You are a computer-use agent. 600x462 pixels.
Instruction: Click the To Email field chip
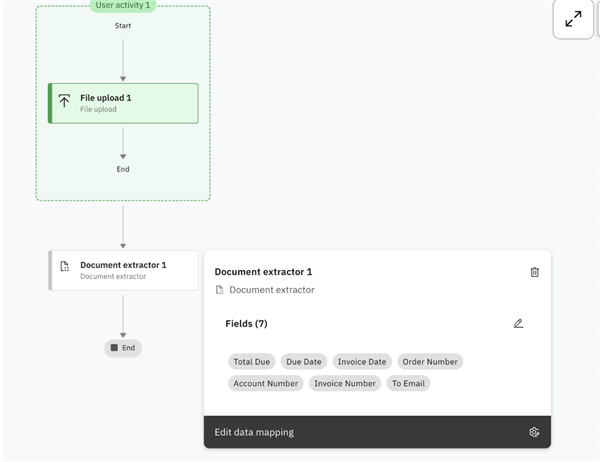click(x=408, y=383)
